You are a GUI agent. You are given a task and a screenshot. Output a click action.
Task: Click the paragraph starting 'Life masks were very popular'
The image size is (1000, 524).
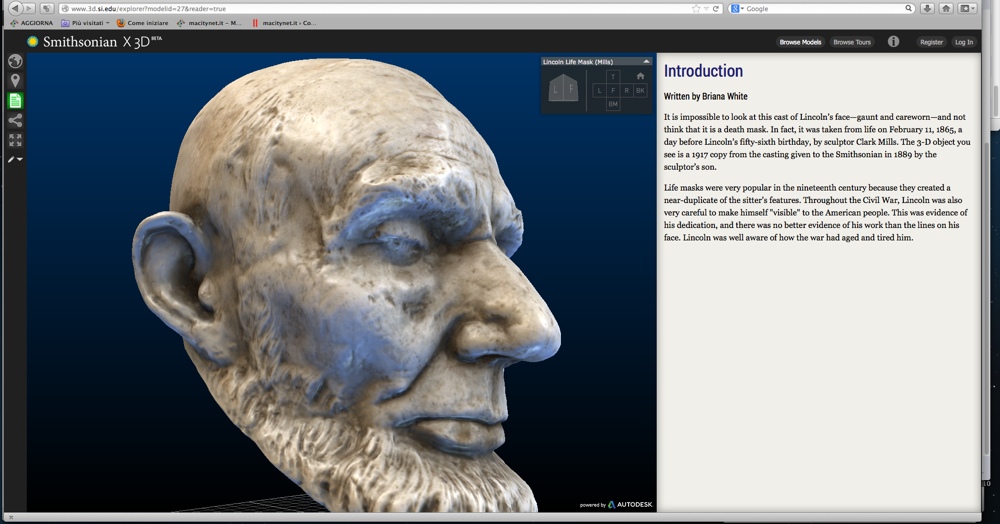(815, 212)
